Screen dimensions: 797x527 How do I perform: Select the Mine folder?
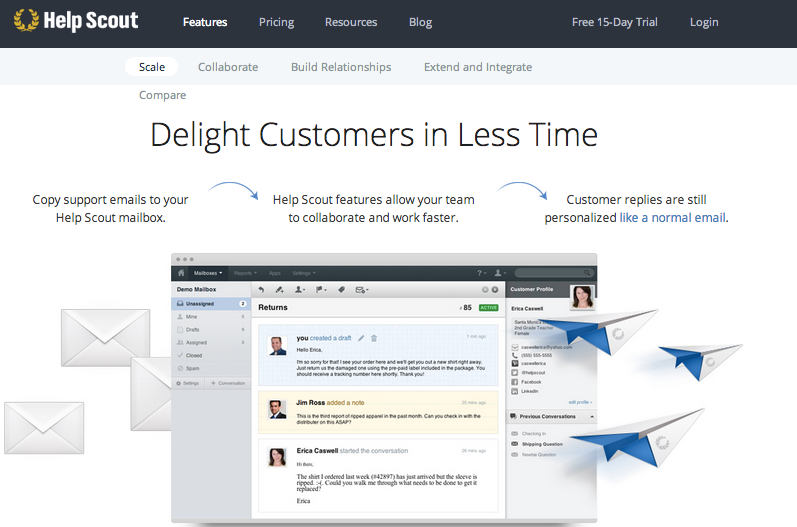pos(211,317)
